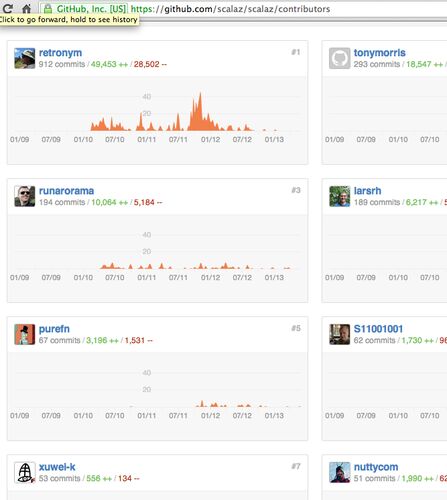Open larsrh's avatar image
Viewport: 447px width, 500px height.
[x=340, y=196]
